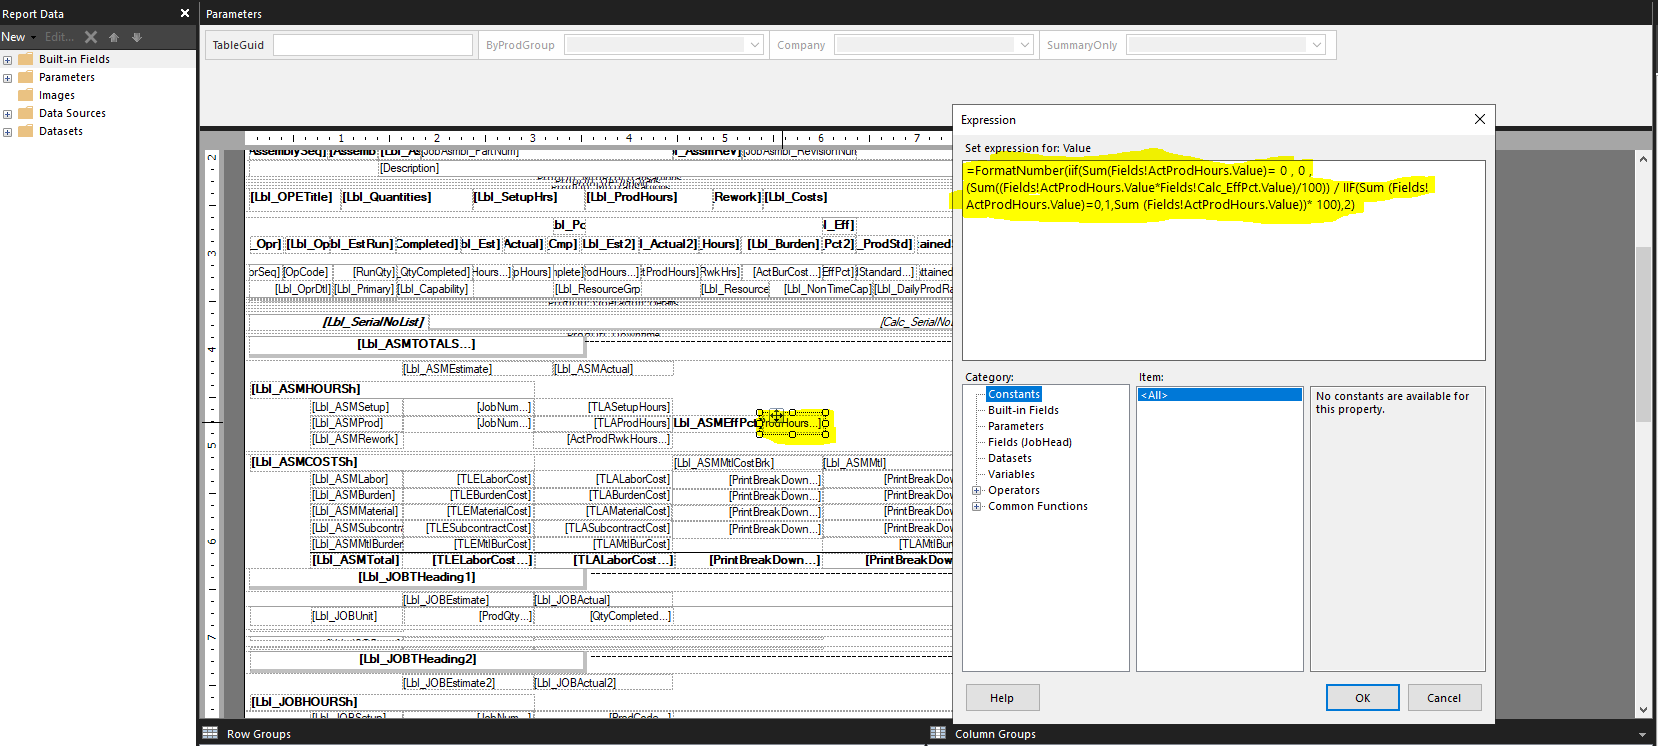Viewport: 1658px width, 746px height.
Task: Select Fields (JobHead) category
Action: [x=1029, y=442]
